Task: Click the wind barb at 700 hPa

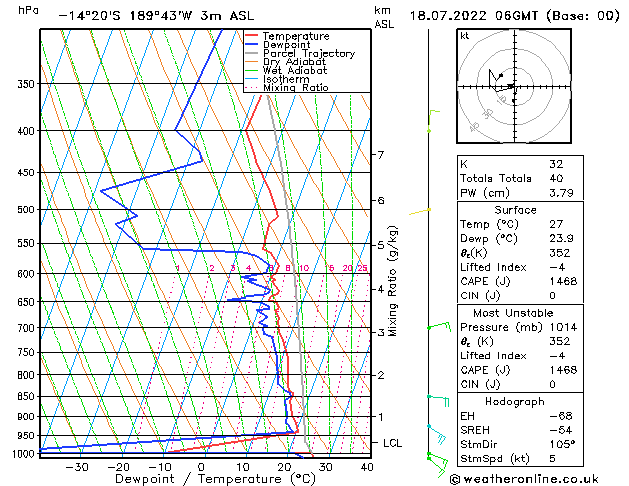Action: [439, 326]
